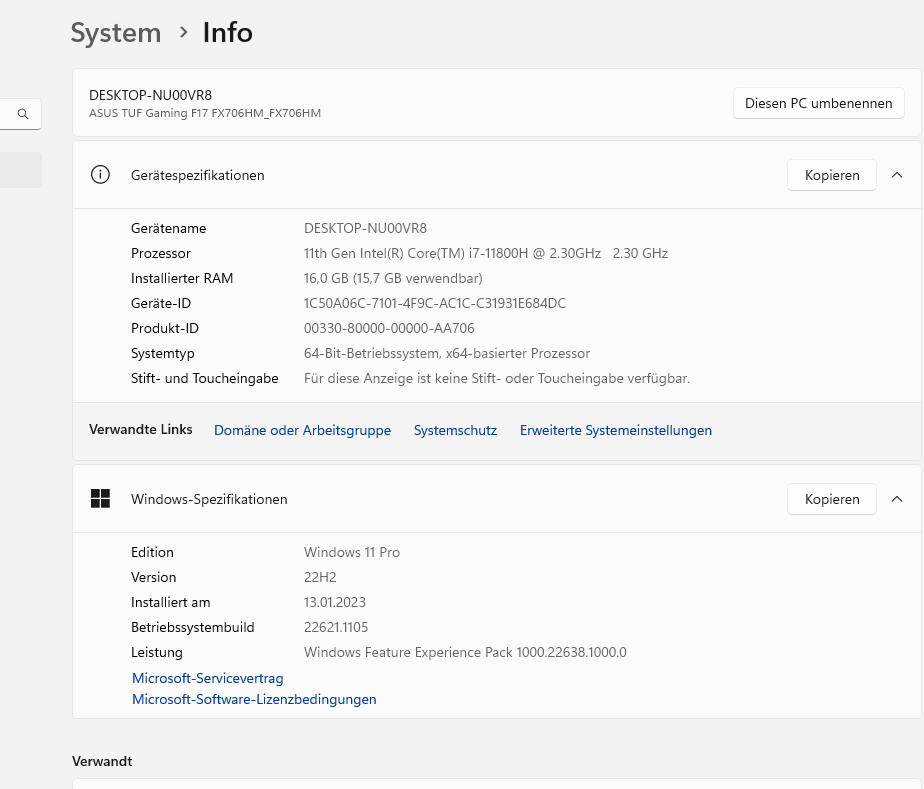Open the Domäne oder Arbeitsgruppe link
The height and width of the screenshot is (789, 924).
tap(302, 430)
